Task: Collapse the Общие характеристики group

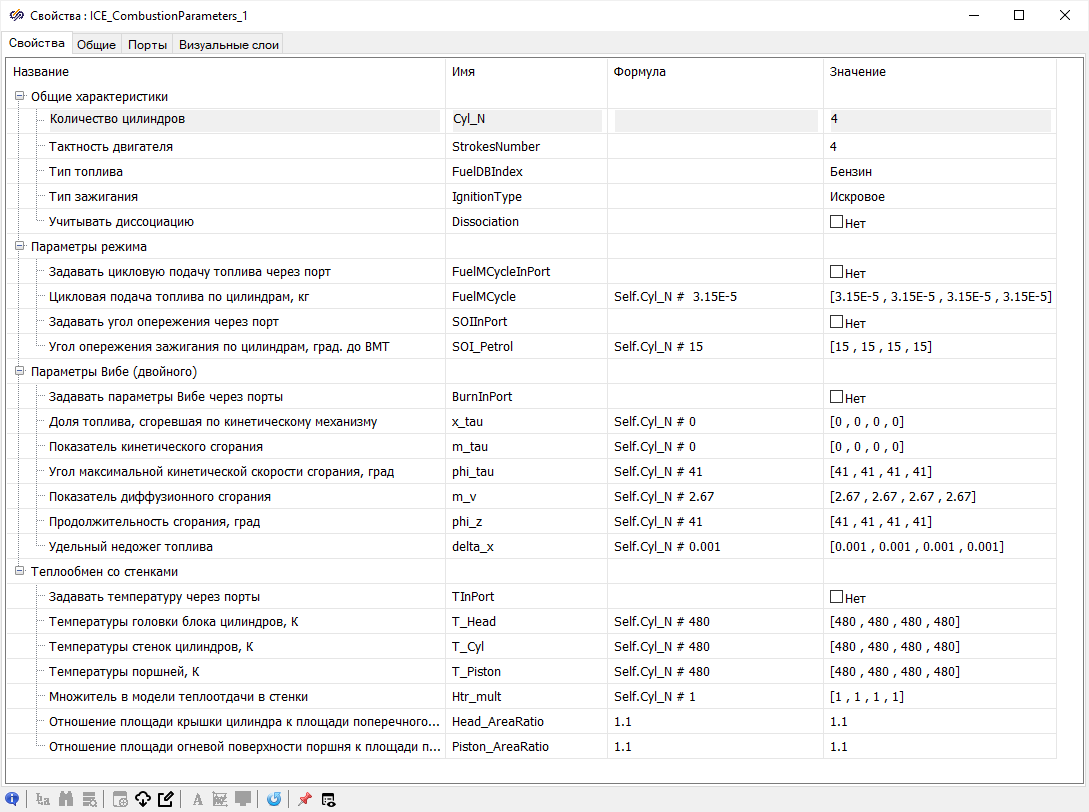Action: coord(19,97)
